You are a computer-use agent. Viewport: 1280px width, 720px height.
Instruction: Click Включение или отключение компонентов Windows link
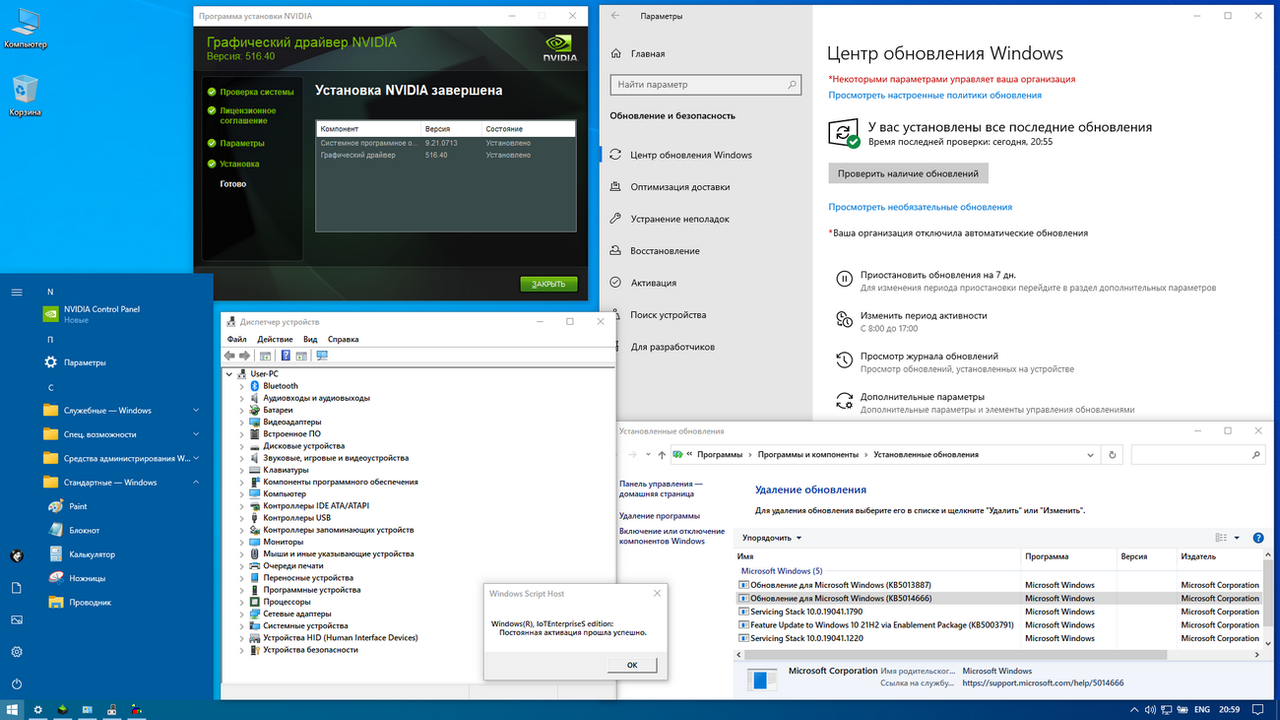click(x=672, y=536)
